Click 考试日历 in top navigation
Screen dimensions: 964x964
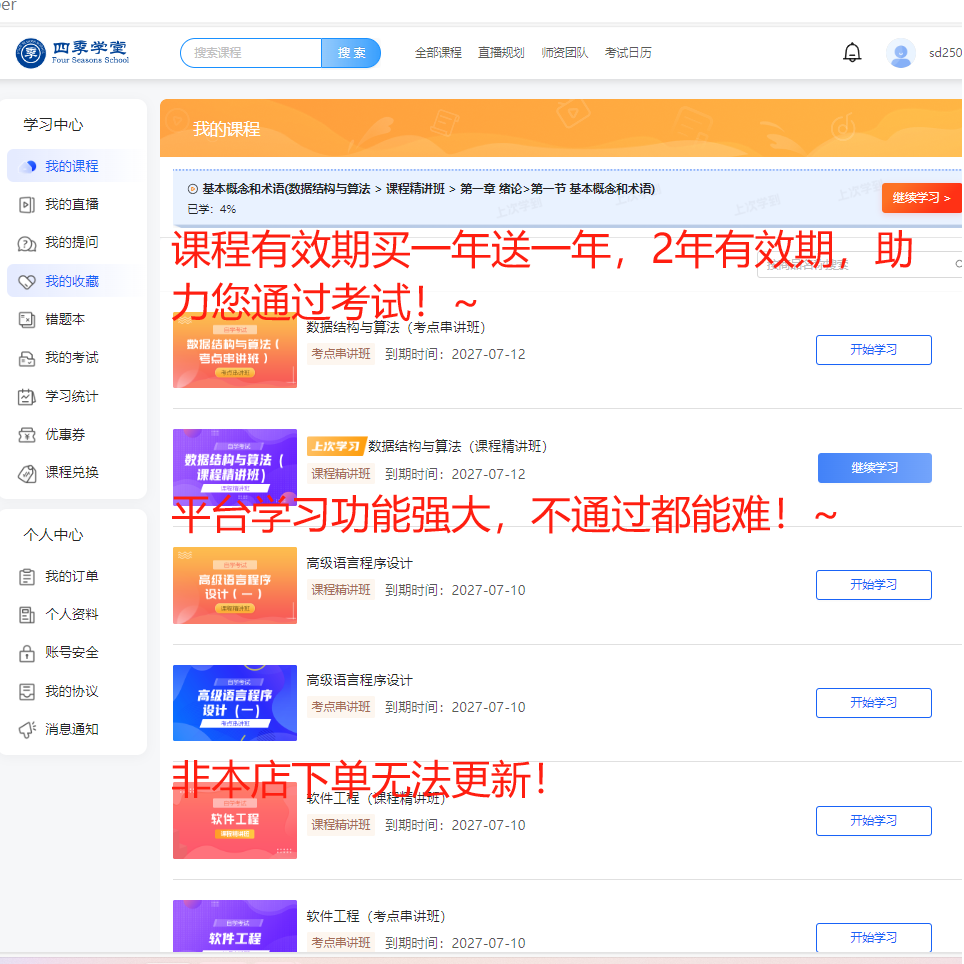click(x=628, y=53)
